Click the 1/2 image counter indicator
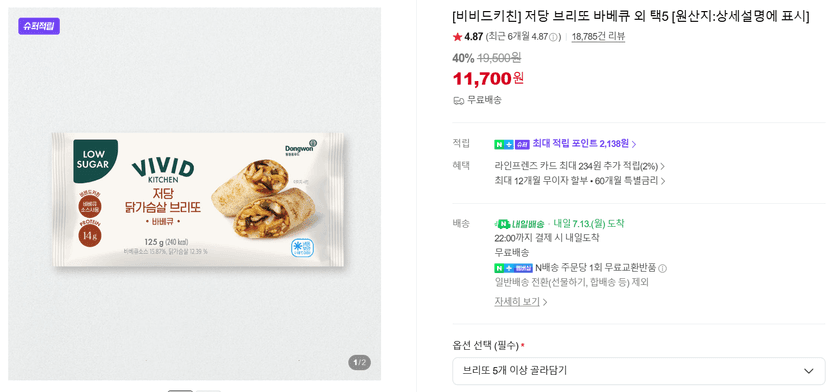Image resolution: width=828 pixels, height=392 pixels. click(359, 362)
